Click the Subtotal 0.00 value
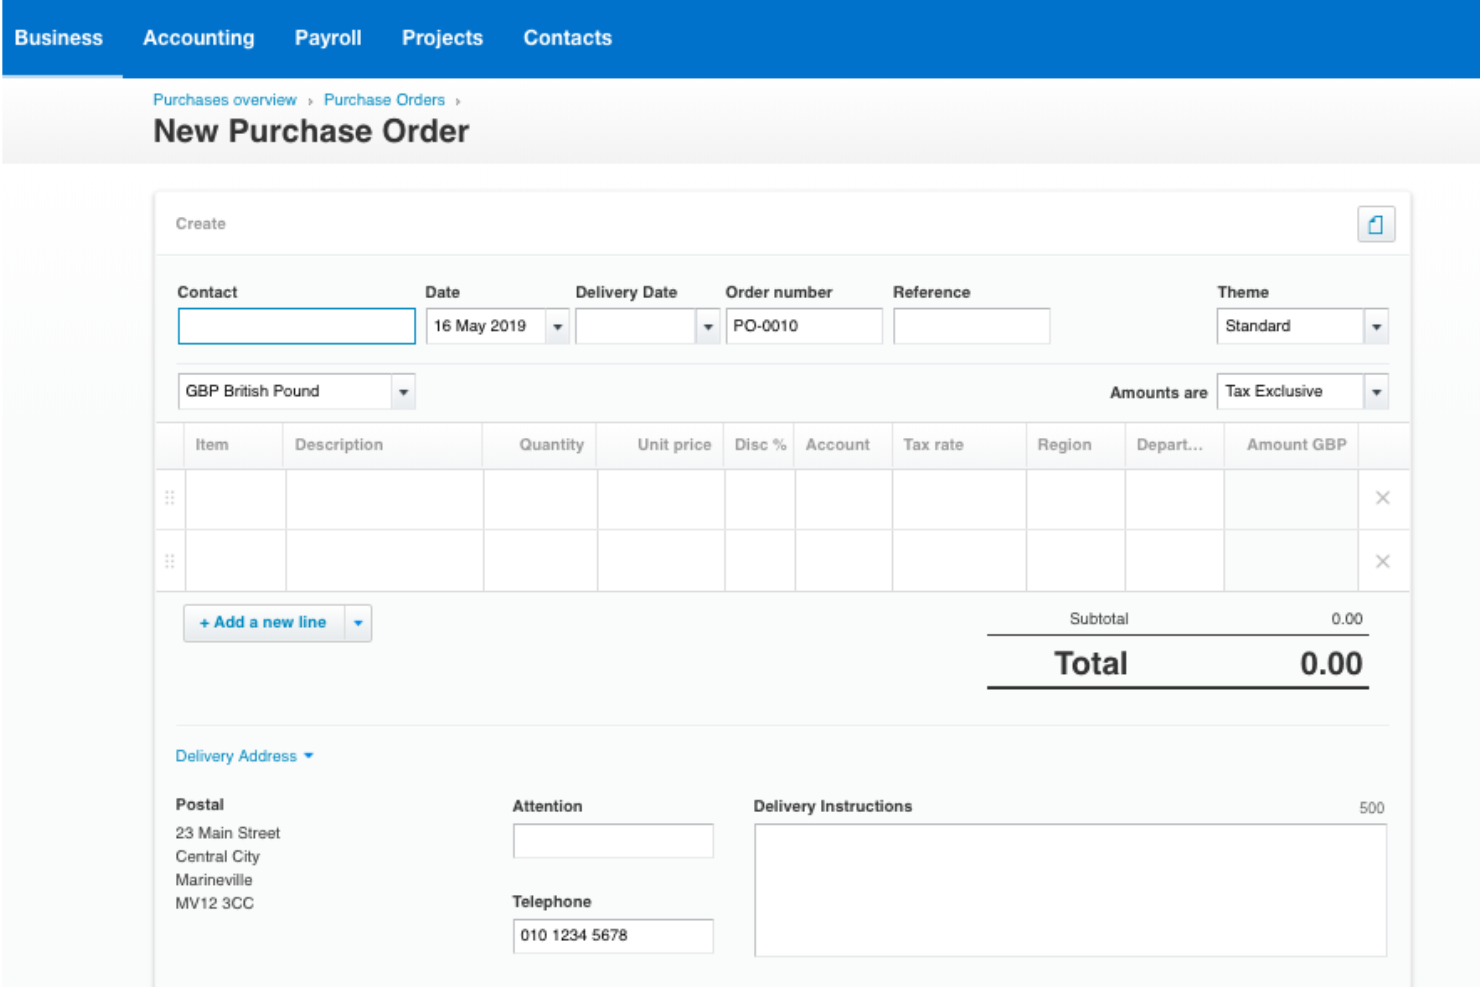Image resolution: width=1480 pixels, height=987 pixels. (1346, 619)
